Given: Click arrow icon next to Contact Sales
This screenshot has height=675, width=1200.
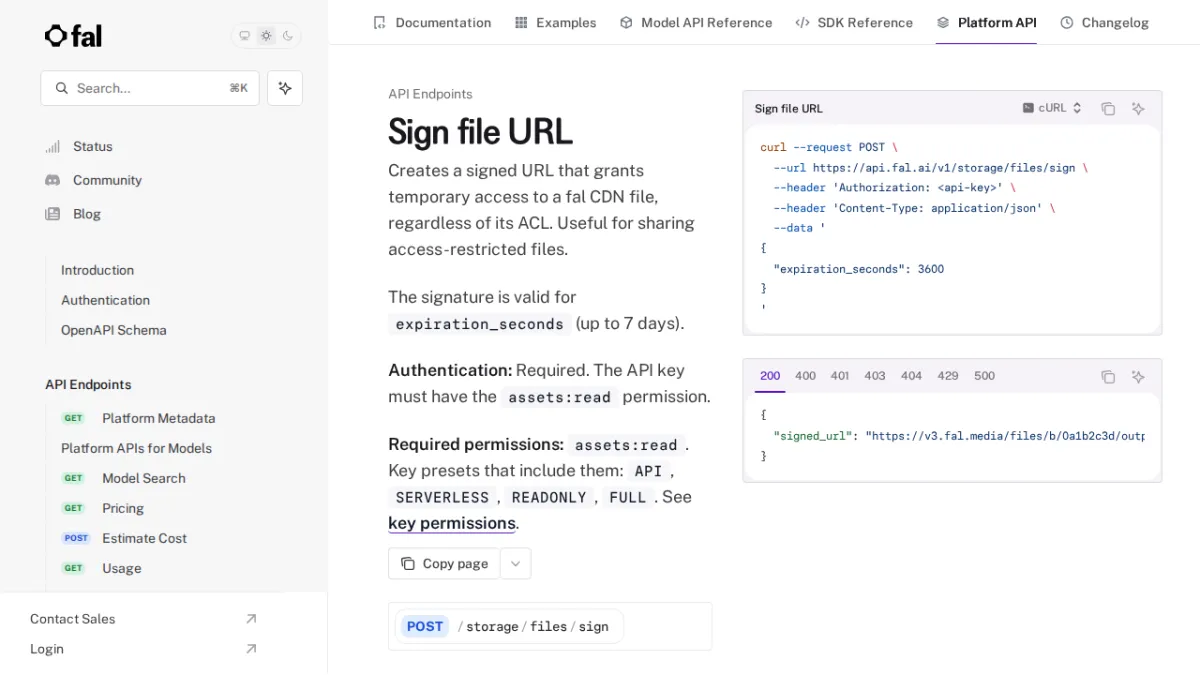Looking at the screenshot, I should coord(251,619).
